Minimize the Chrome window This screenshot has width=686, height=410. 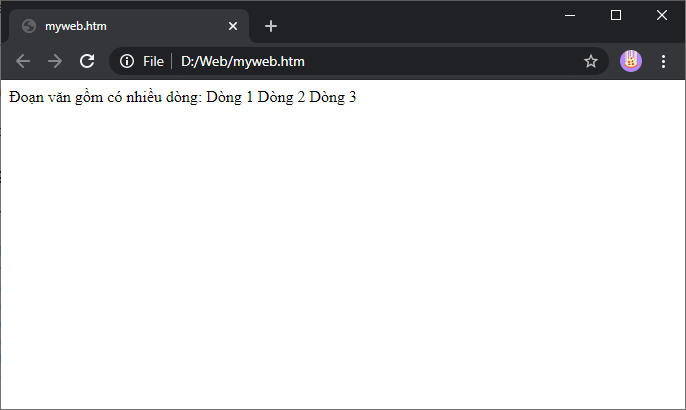click(x=570, y=15)
